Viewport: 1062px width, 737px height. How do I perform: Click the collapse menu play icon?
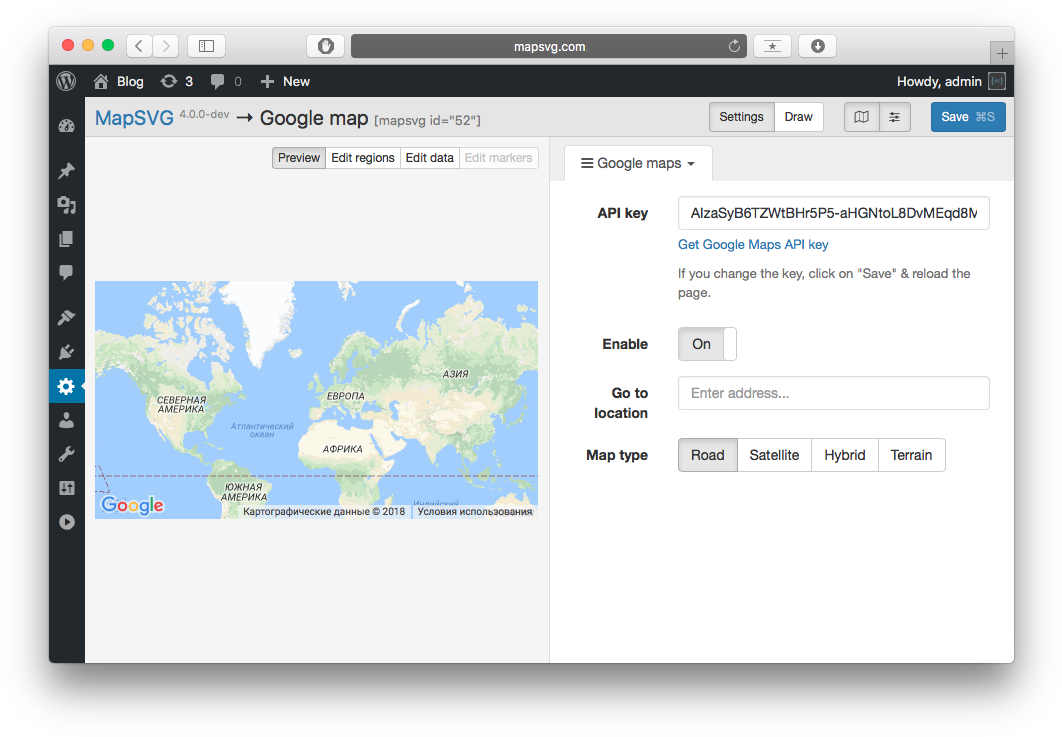tap(66, 522)
